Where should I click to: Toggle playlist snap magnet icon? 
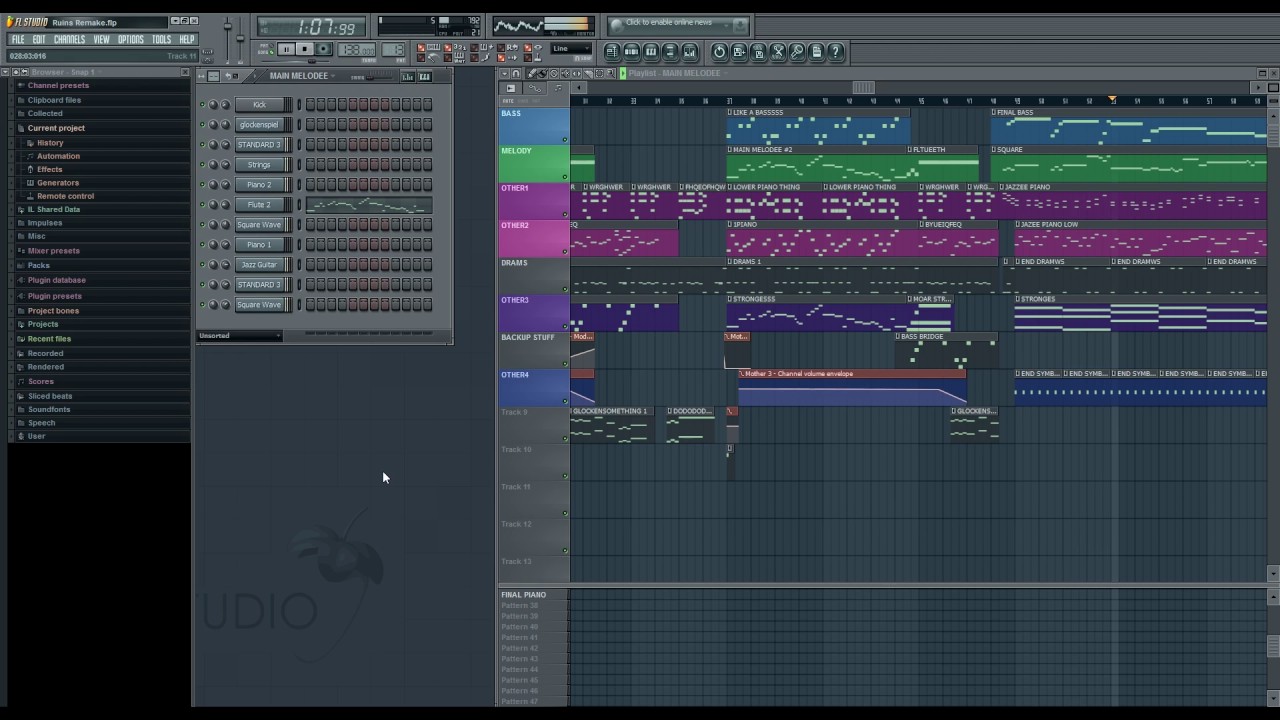point(516,74)
